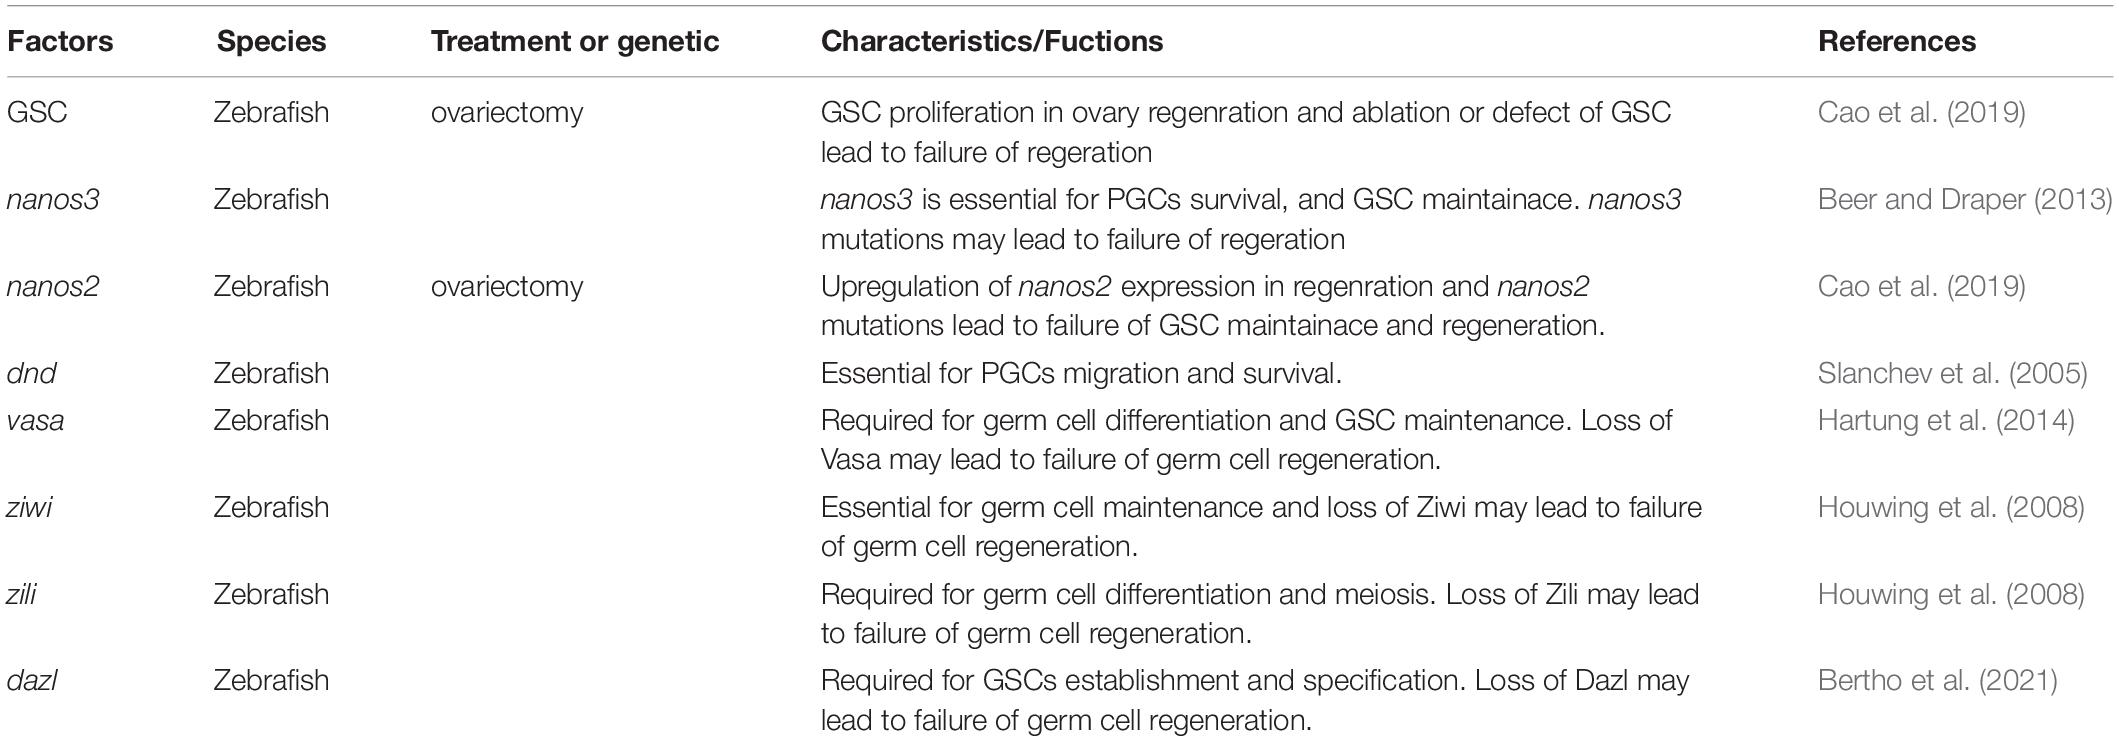
Task: Select the Characteristics/Fuctions column header
Action: coord(992,41)
